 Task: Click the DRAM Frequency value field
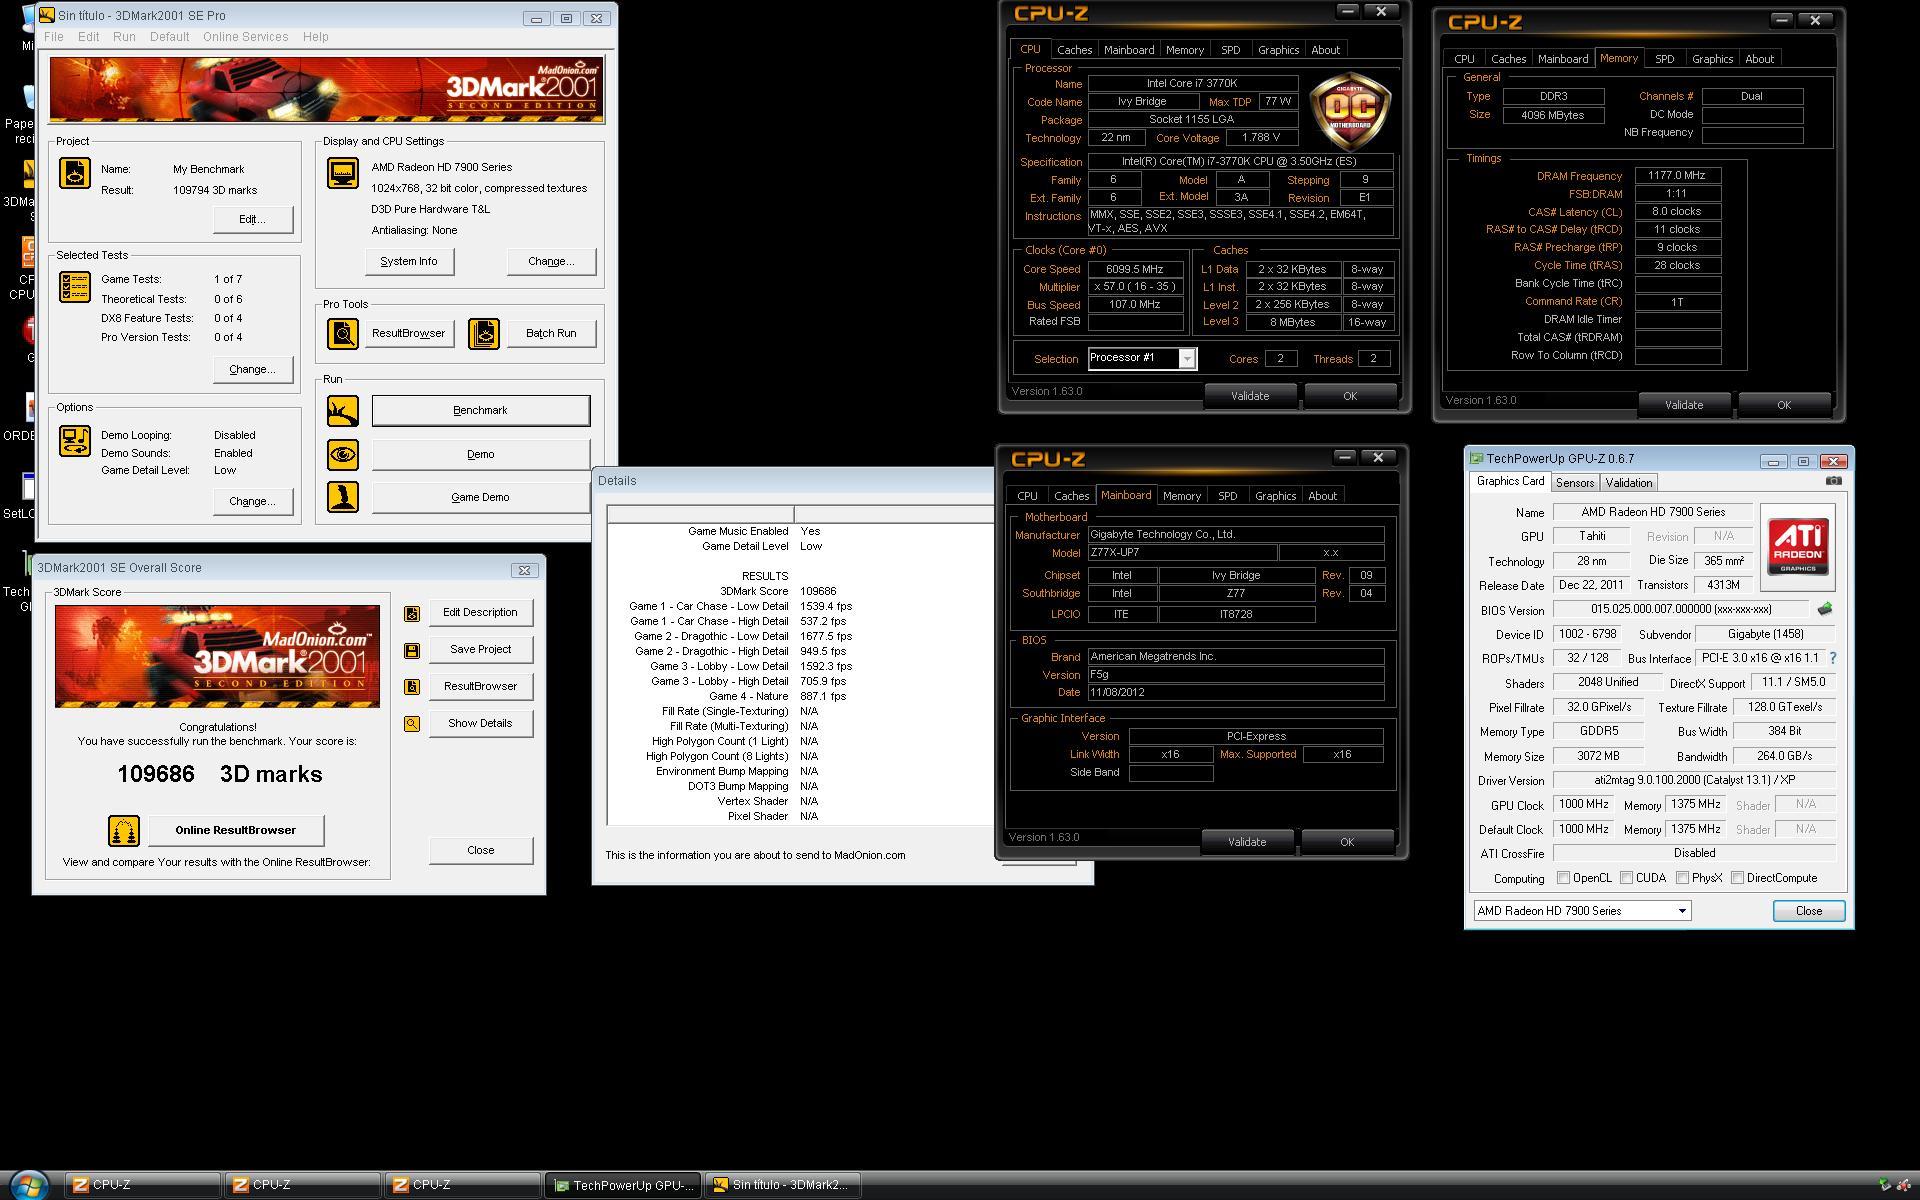pos(1677,175)
